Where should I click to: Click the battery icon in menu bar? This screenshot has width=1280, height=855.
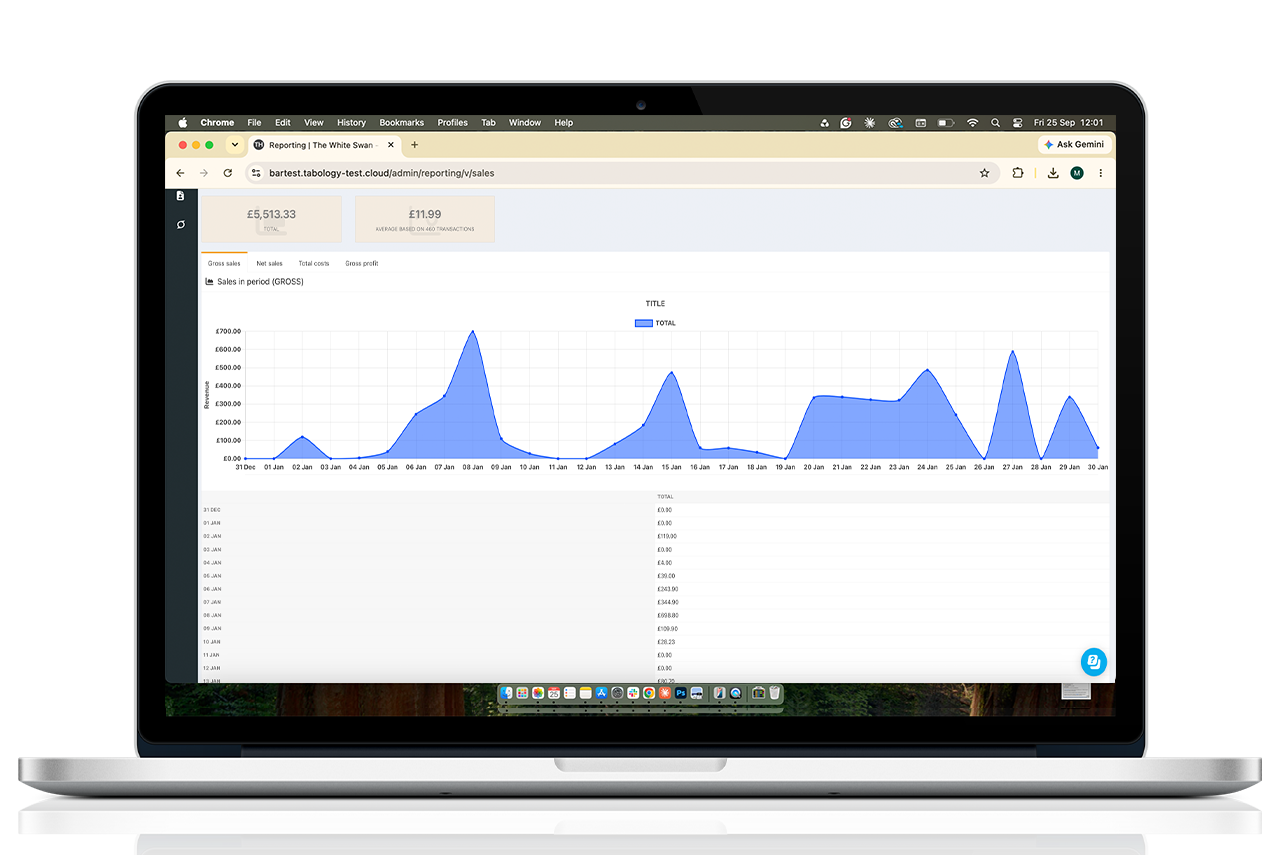pyautogui.click(x=945, y=123)
